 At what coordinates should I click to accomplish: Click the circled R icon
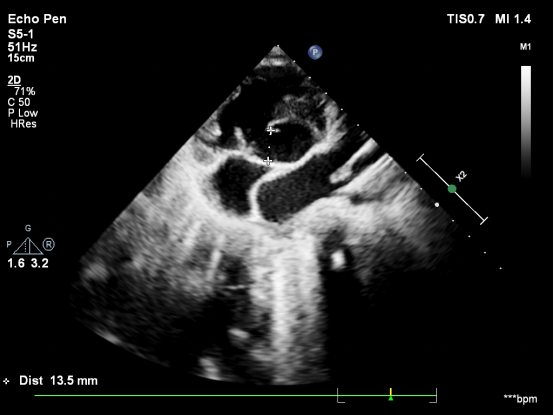click(49, 244)
